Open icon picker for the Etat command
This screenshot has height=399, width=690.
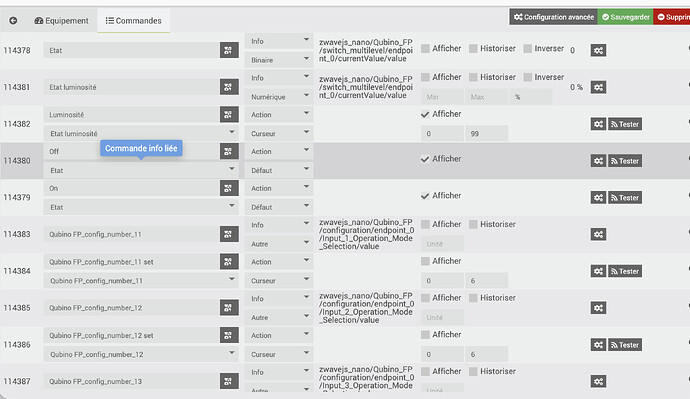pyautogui.click(x=229, y=50)
